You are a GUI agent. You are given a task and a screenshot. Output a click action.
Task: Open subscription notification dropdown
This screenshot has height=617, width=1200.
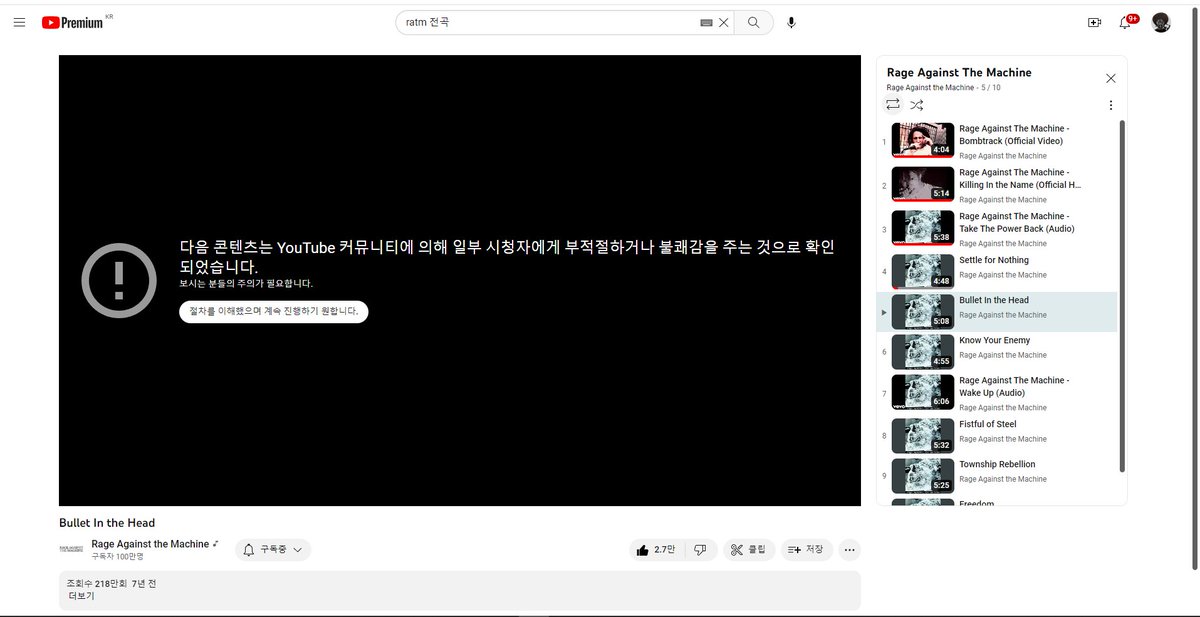273,550
